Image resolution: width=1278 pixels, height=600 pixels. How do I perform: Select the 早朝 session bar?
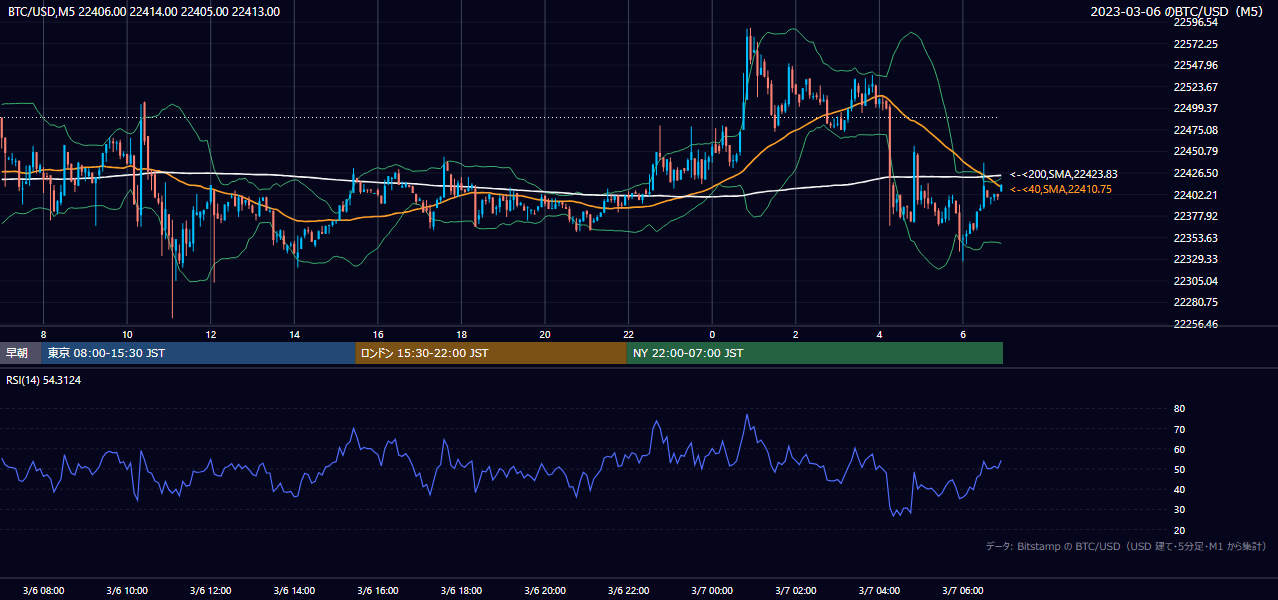point(21,353)
